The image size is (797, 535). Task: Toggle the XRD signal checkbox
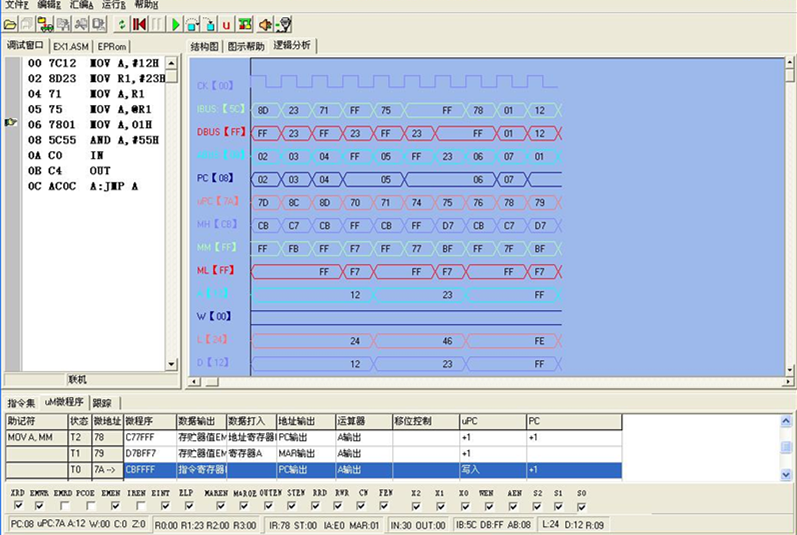pos(18,505)
